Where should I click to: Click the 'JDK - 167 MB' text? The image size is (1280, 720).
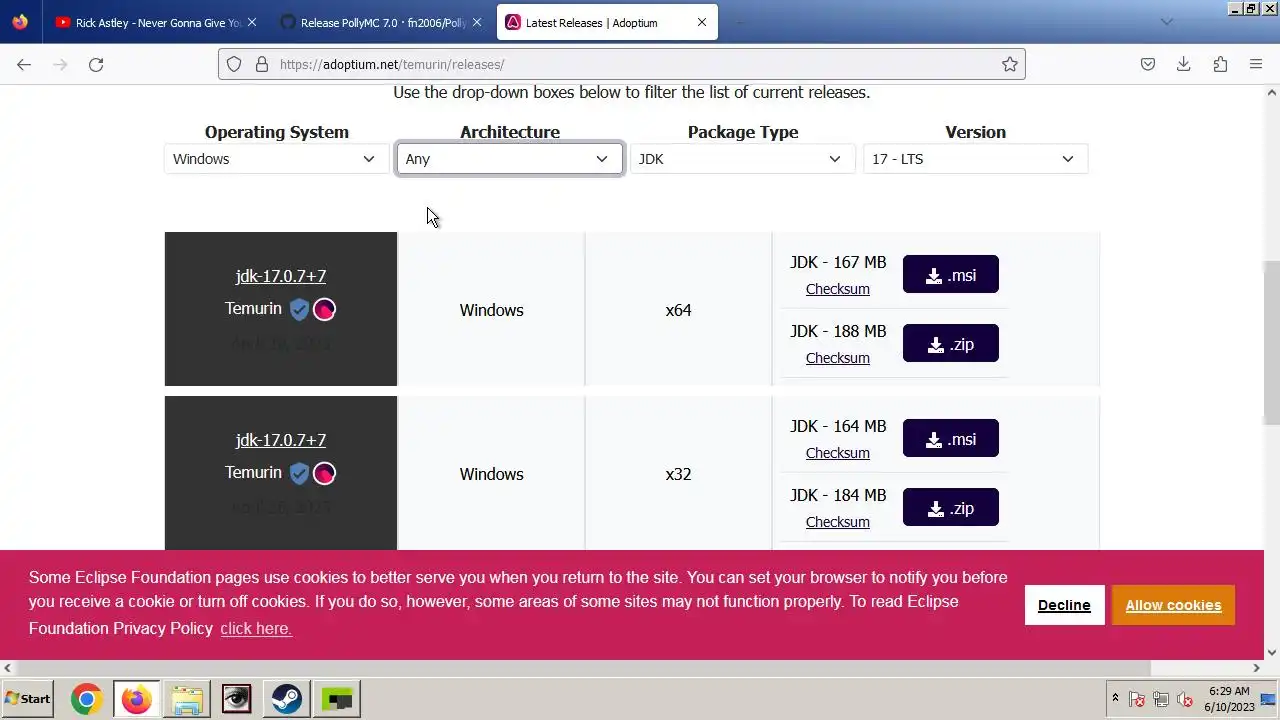(838, 262)
